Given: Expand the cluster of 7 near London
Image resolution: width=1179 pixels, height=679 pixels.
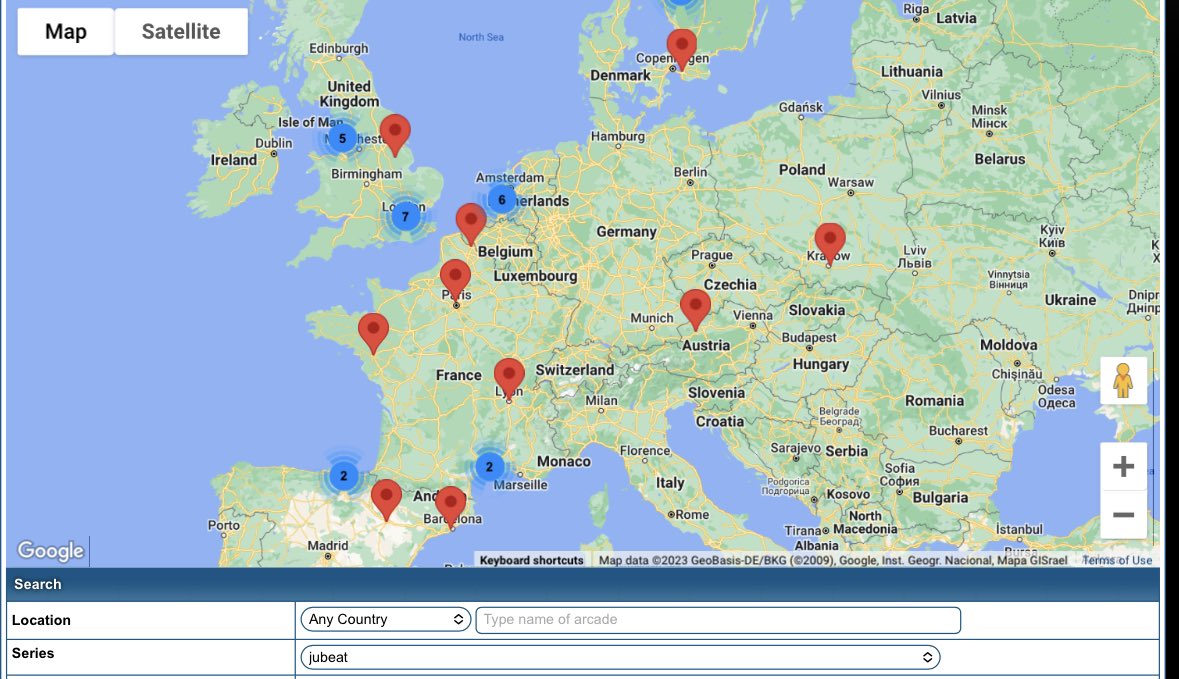Looking at the screenshot, I should [405, 216].
